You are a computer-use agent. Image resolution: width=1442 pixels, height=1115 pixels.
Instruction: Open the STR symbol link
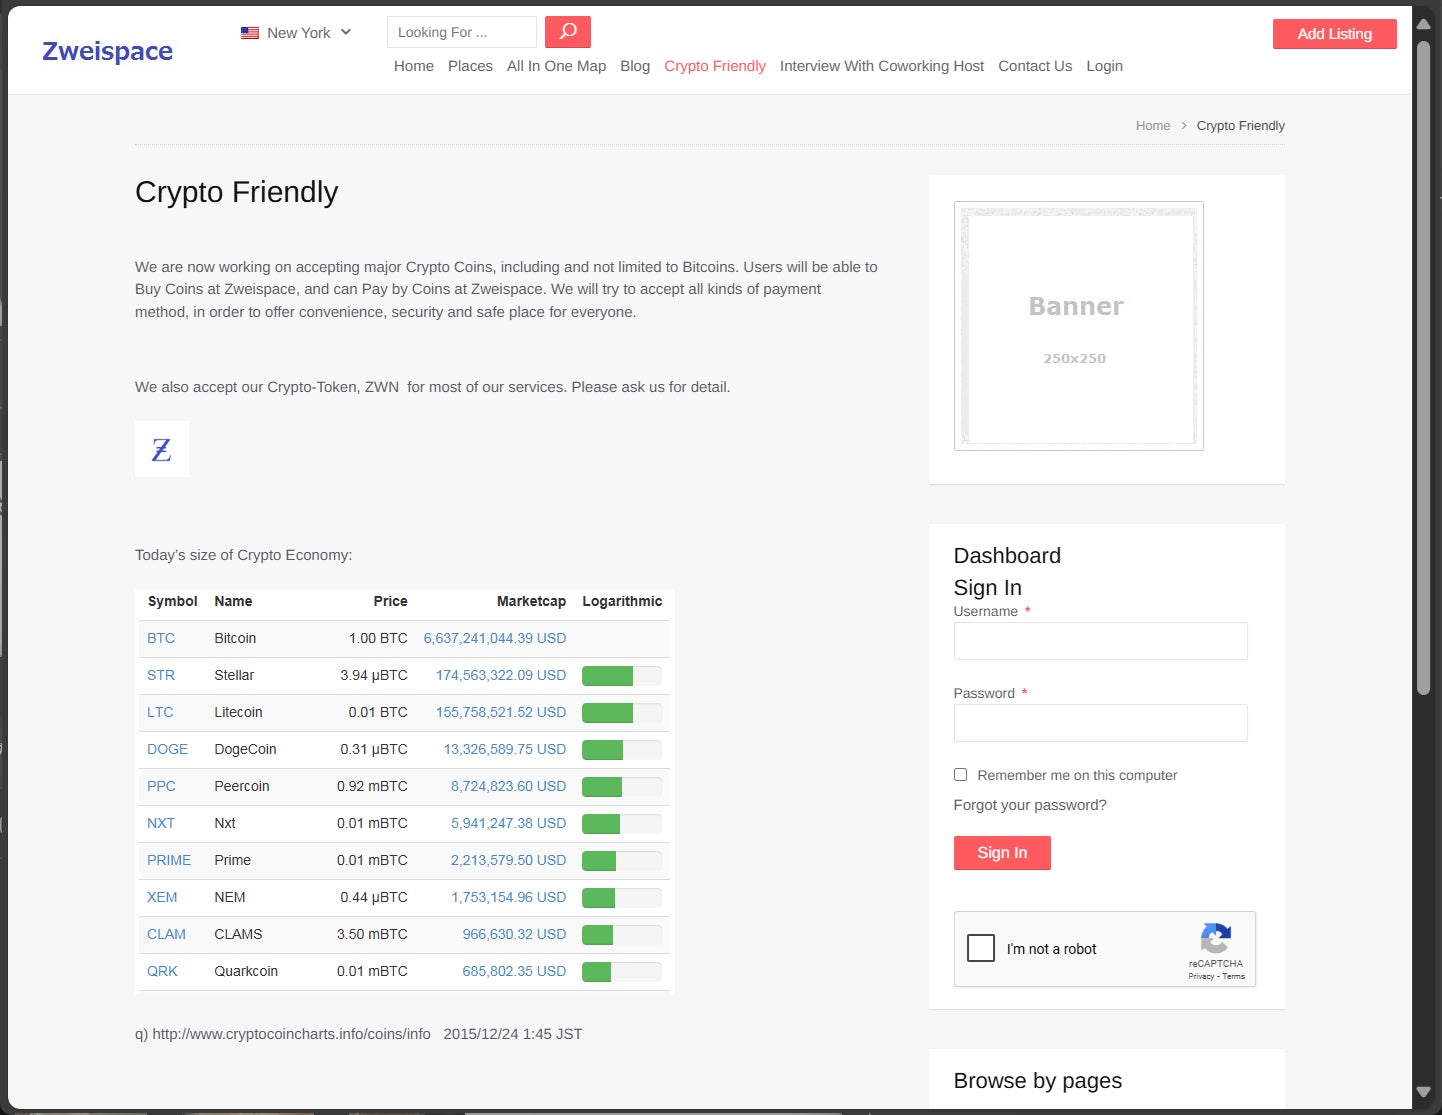tap(161, 675)
